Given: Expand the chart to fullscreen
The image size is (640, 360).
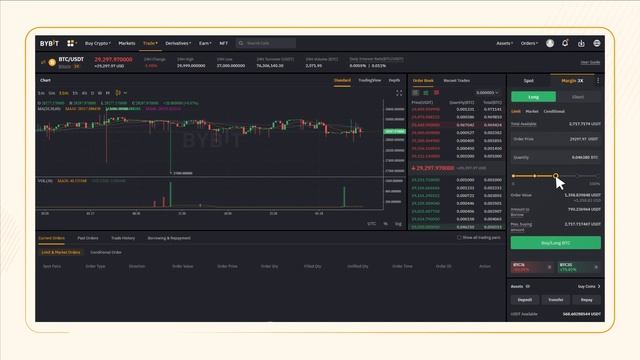Looking at the screenshot, I should (x=399, y=93).
